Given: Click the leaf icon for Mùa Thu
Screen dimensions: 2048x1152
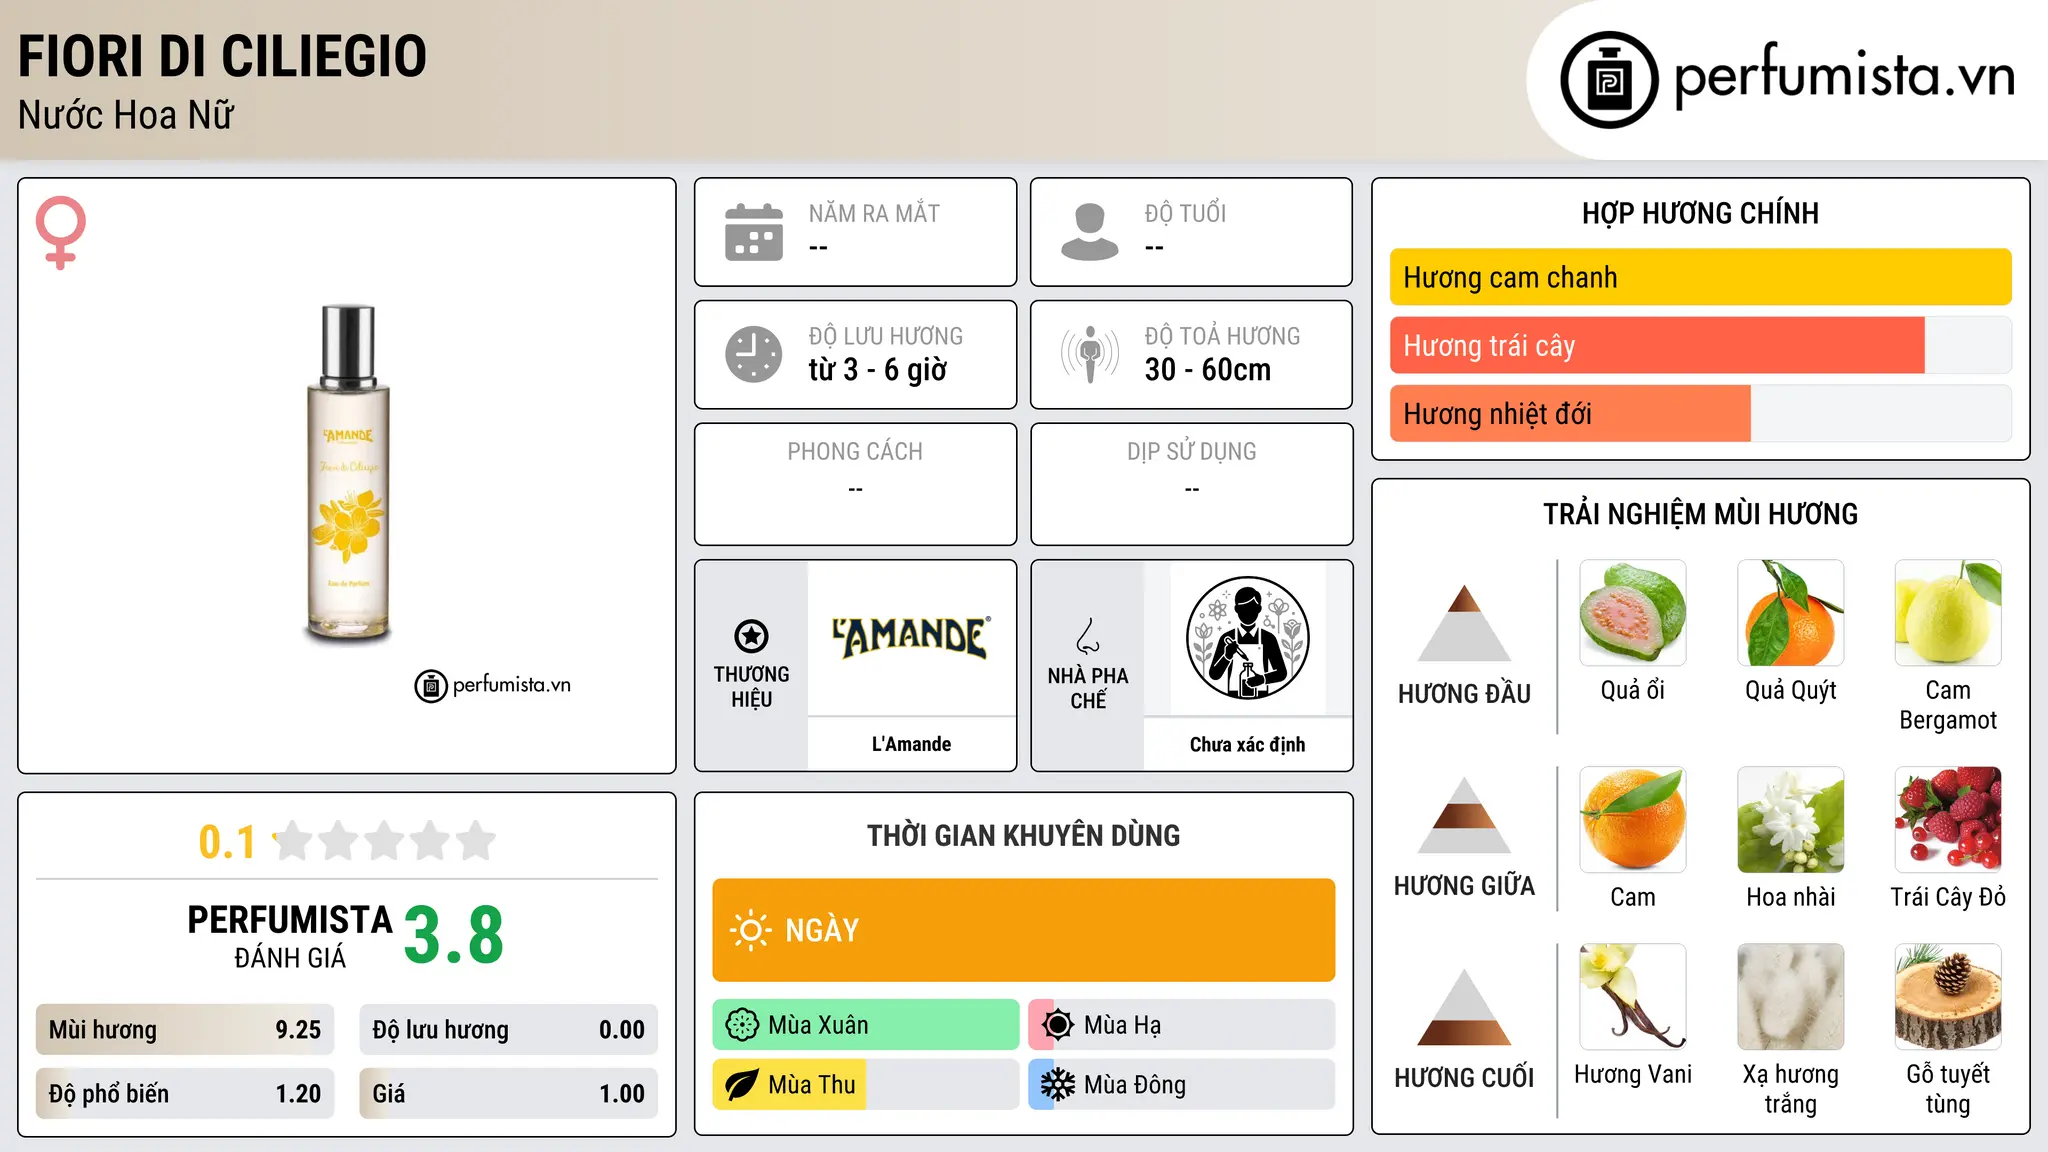Looking at the screenshot, I should coord(742,1085).
